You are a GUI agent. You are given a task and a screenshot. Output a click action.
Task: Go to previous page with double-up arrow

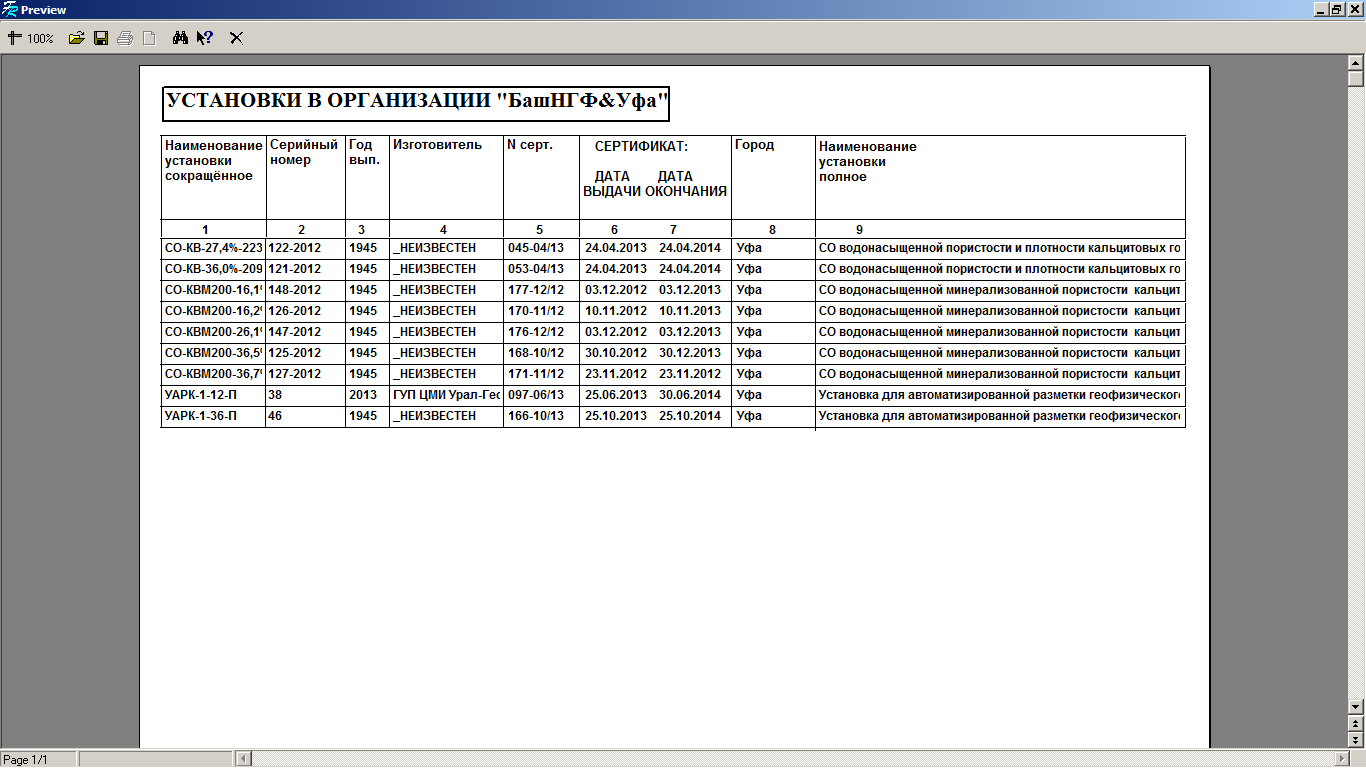coord(1356,723)
